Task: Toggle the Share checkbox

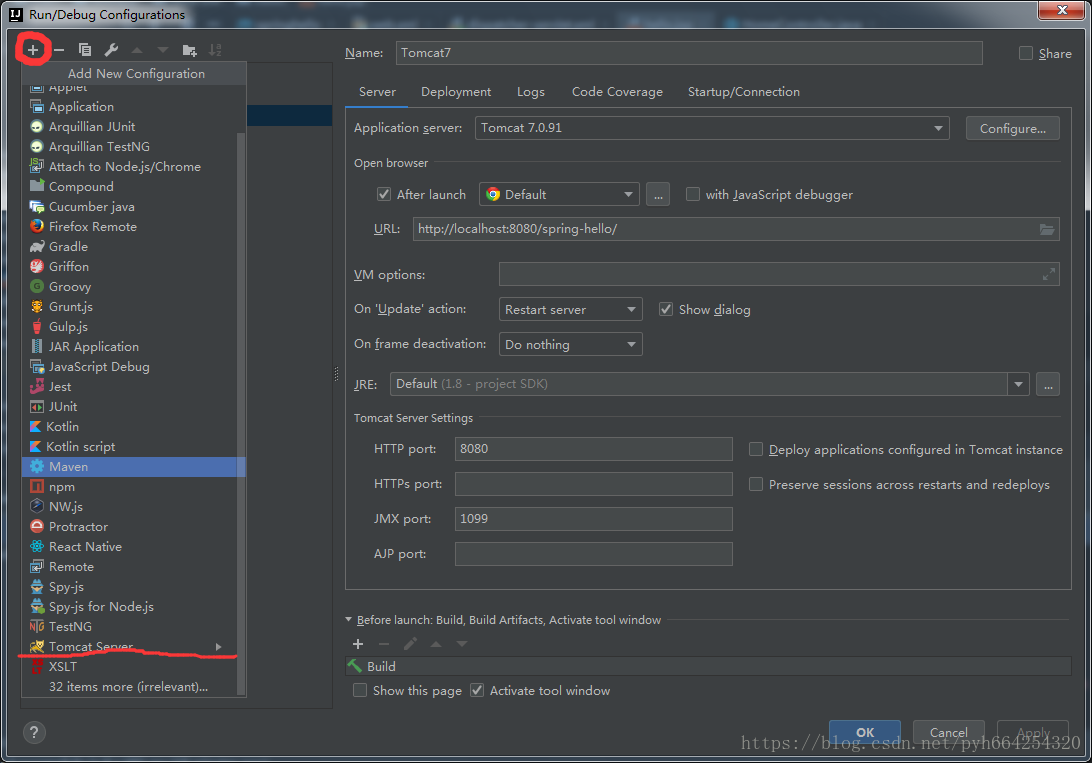Action: (x=1026, y=54)
